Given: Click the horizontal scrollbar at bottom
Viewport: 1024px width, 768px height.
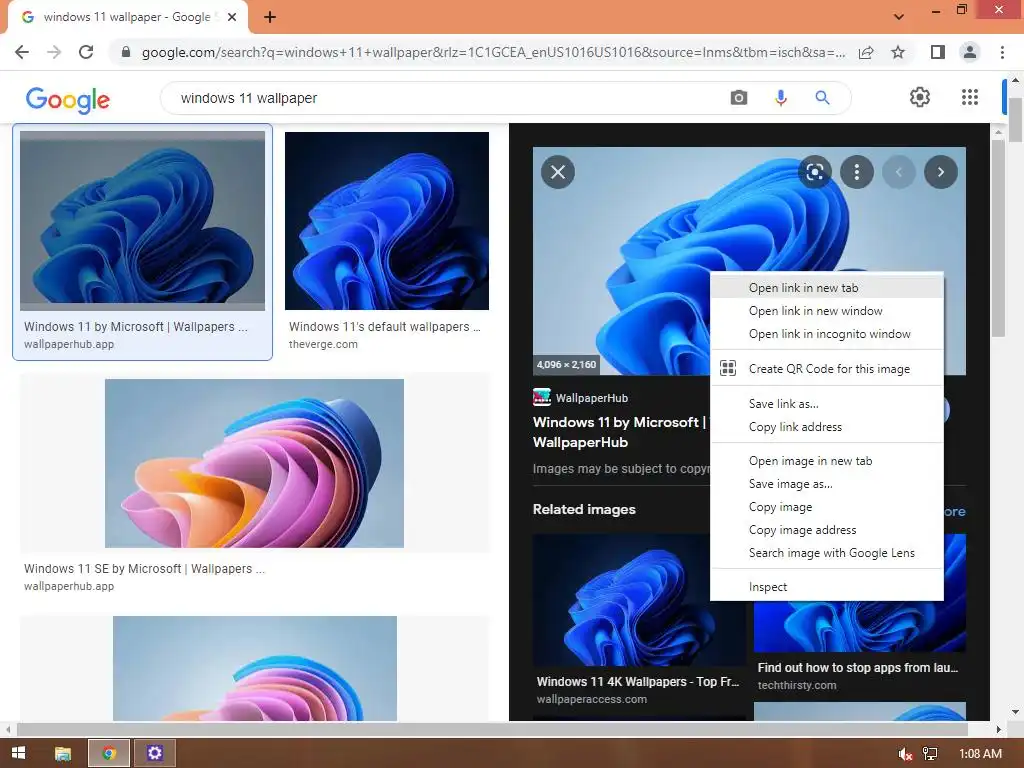Looking at the screenshot, I should pyautogui.click(x=492, y=729).
